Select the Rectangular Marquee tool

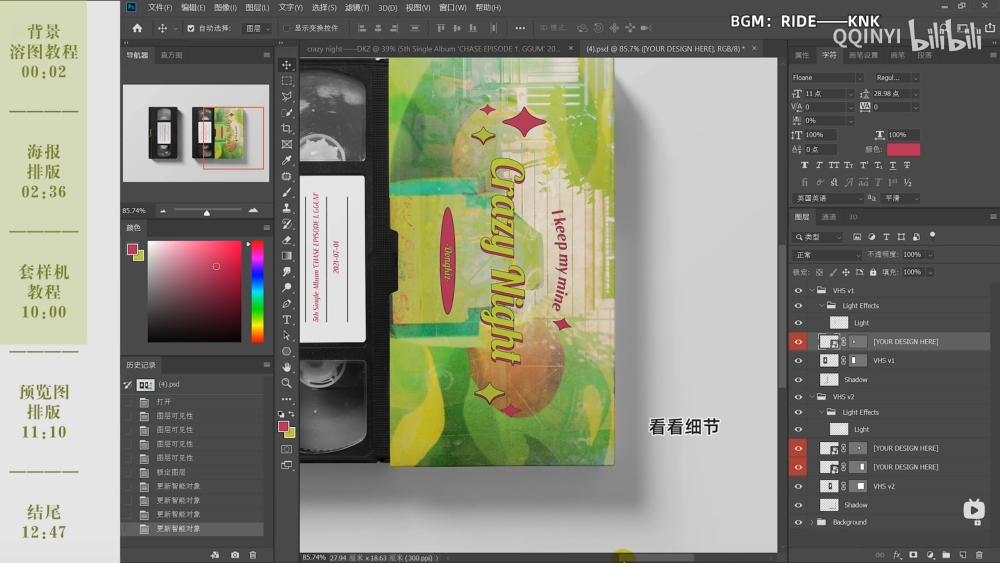(x=287, y=81)
